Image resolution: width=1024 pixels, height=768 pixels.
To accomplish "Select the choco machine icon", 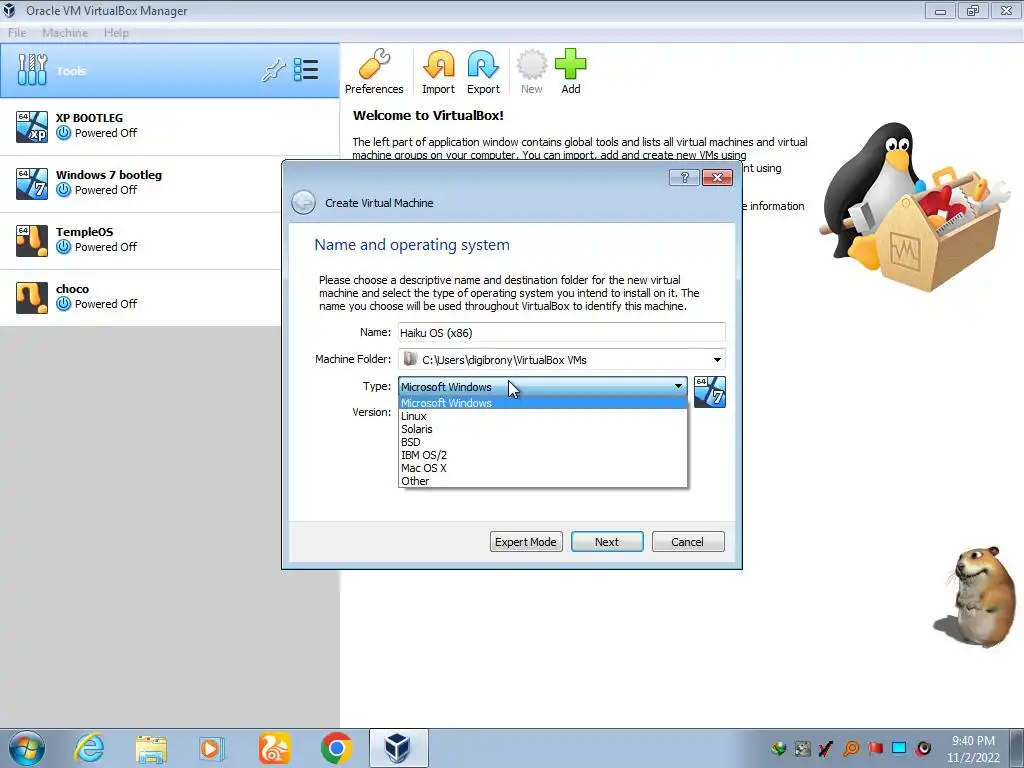I will [x=32, y=298].
